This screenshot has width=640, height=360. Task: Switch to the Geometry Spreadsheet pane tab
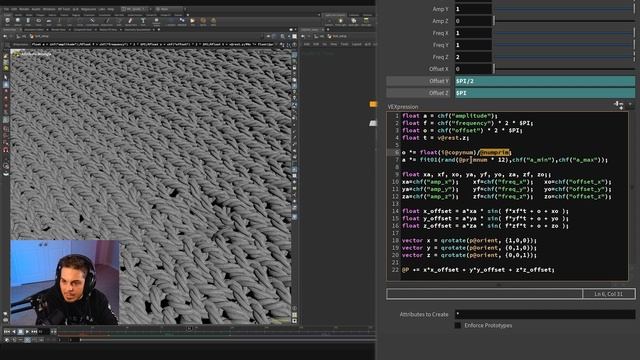click(138, 30)
